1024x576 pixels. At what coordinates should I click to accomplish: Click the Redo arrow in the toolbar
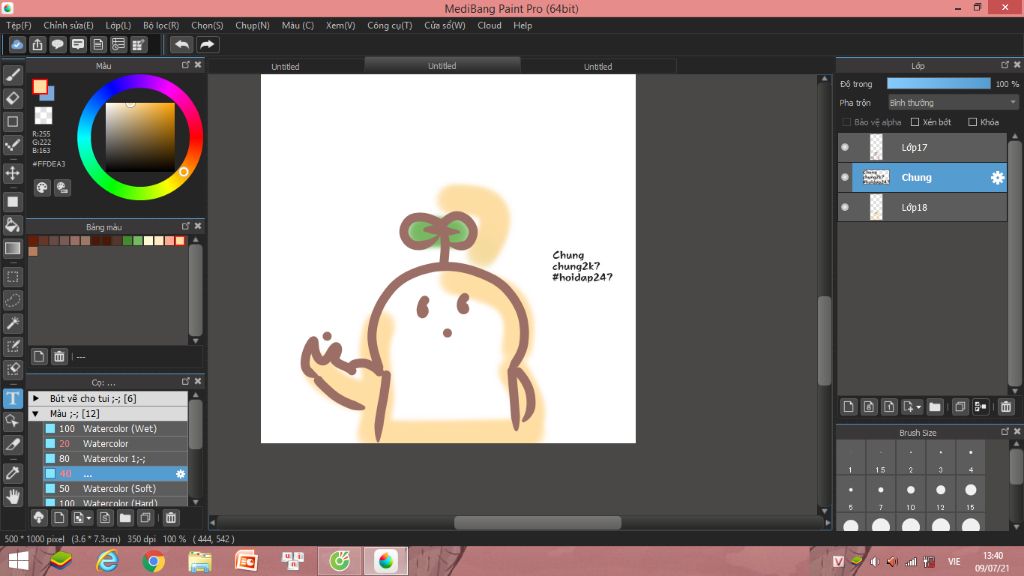[x=207, y=44]
